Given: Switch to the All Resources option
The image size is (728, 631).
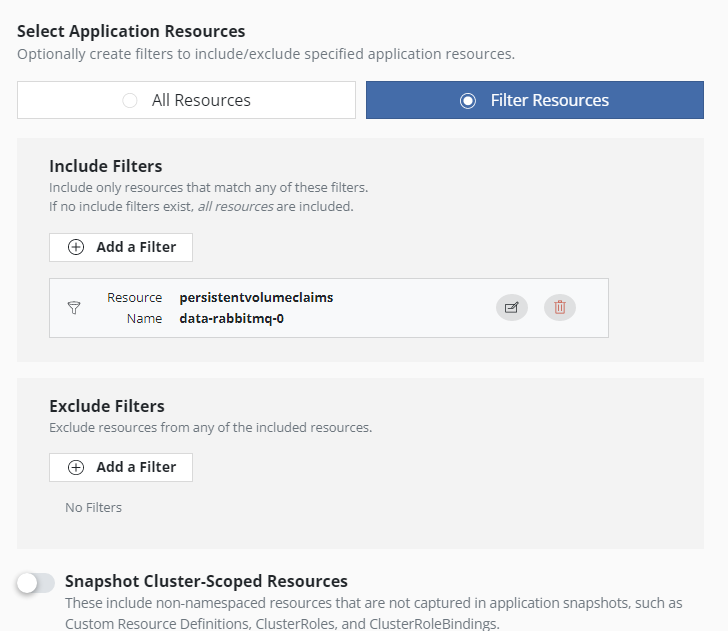Looking at the screenshot, I should pos(186,100).
